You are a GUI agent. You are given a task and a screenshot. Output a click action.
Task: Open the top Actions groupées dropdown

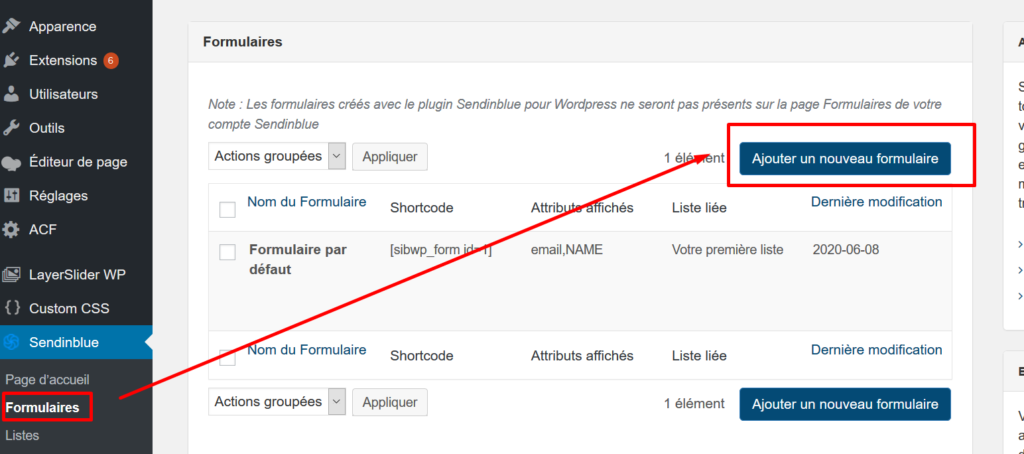coord(277,157)
